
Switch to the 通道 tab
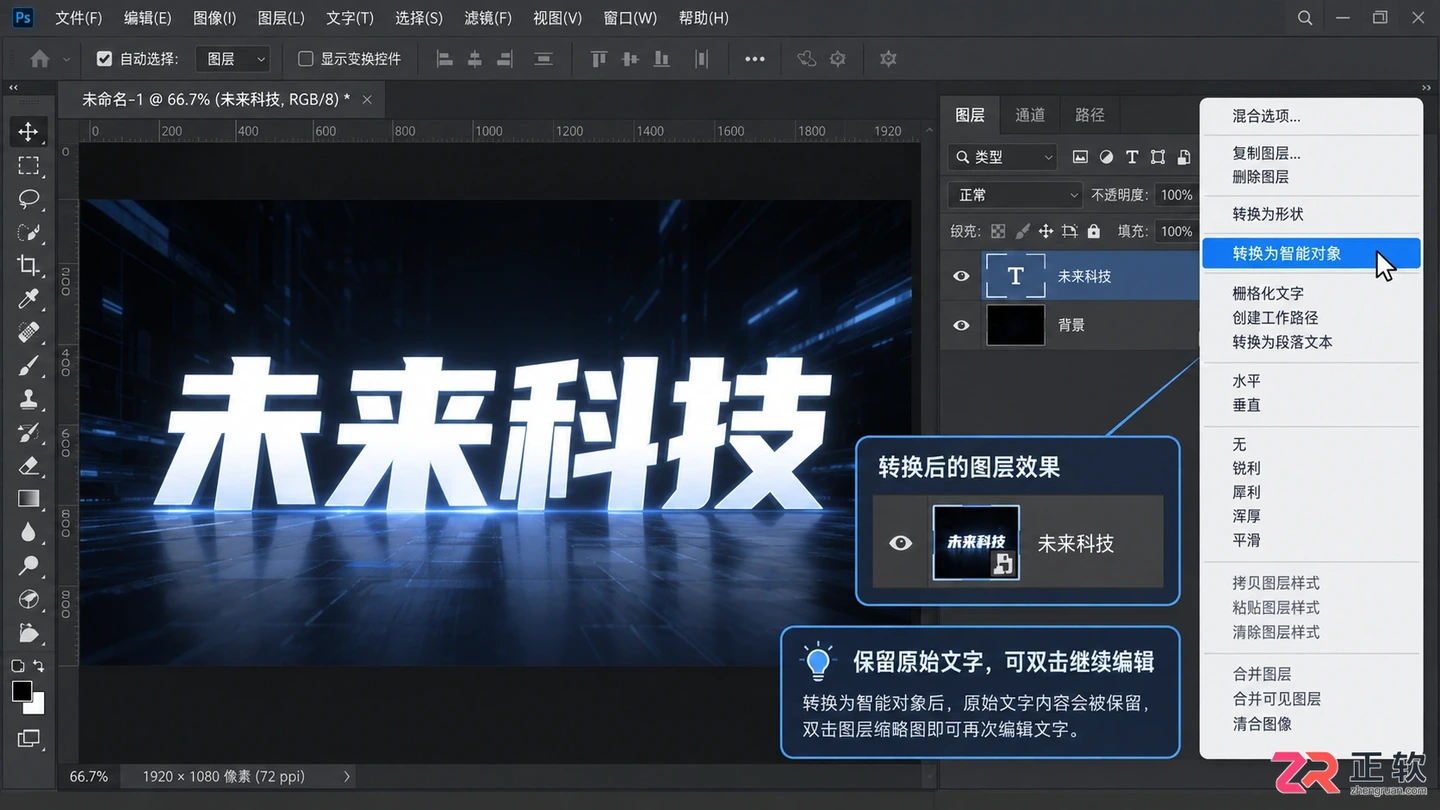[x=1030, y=115]
